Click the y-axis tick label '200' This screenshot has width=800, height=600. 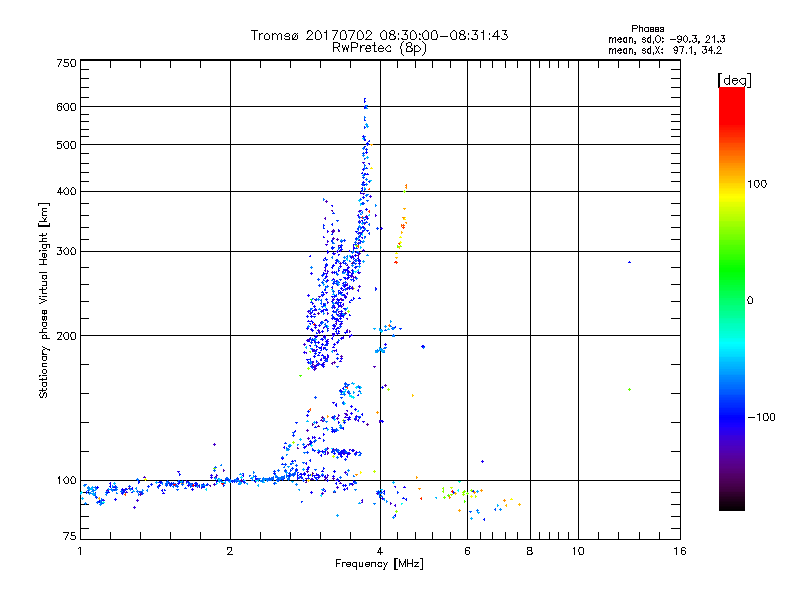point(66,336)
